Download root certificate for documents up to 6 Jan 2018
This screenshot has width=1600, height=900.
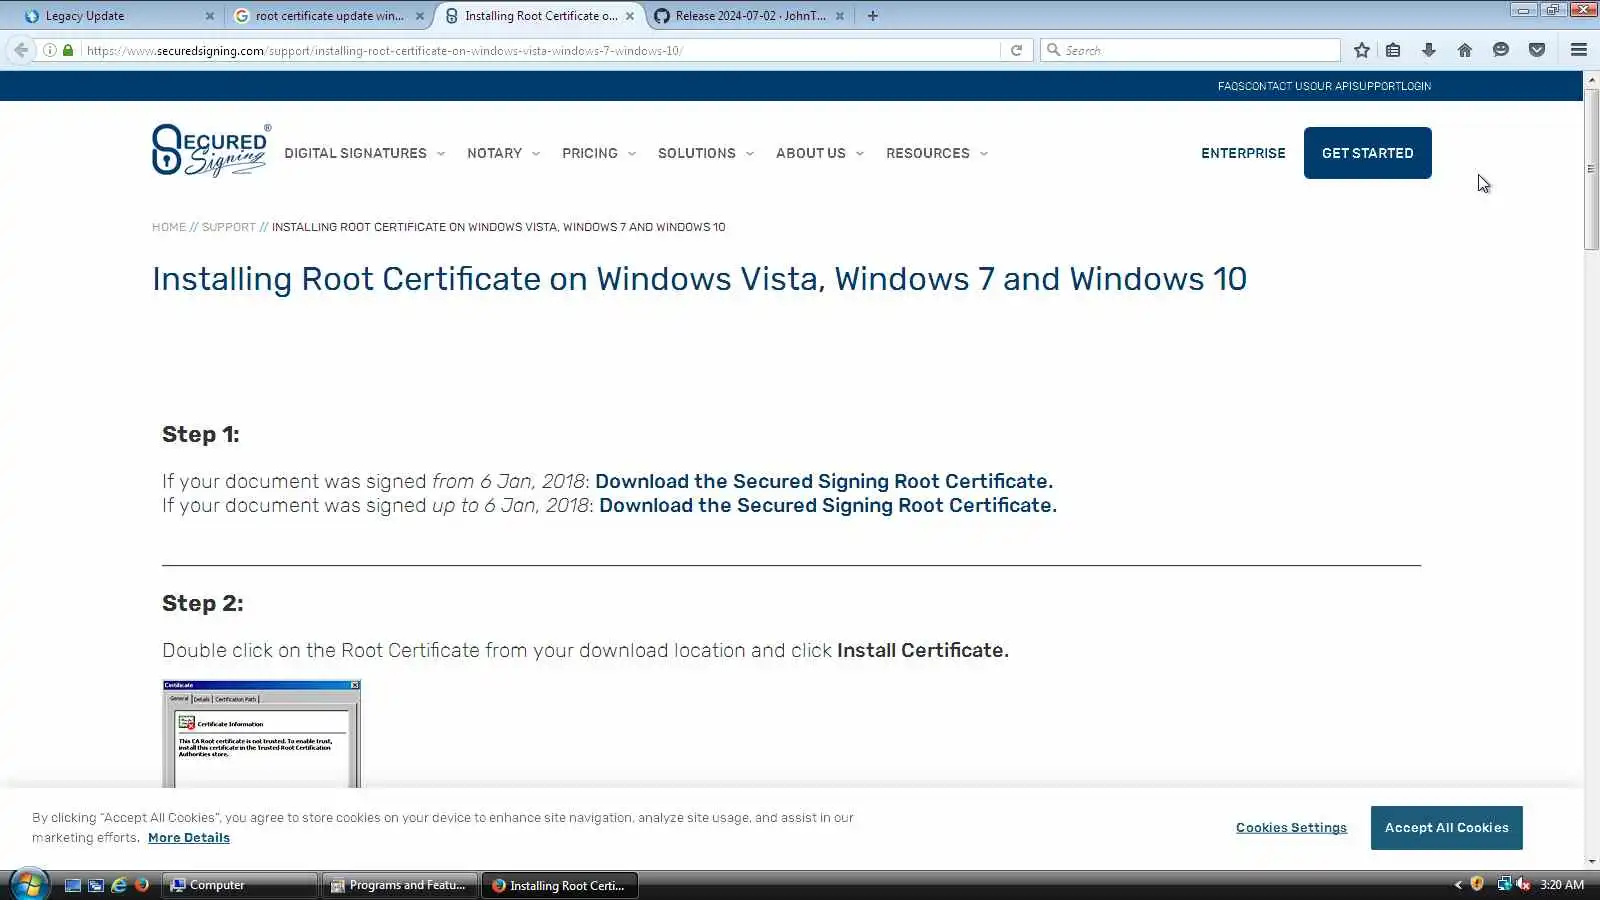tap(828, 505)
